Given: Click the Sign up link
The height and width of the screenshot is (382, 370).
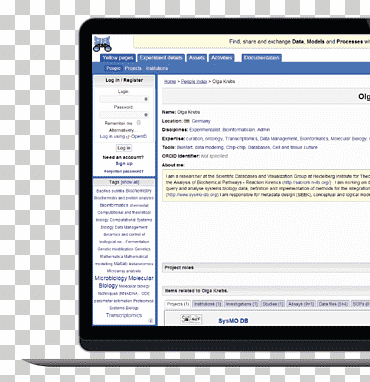Looking at the screenshot, I should 124,164.
